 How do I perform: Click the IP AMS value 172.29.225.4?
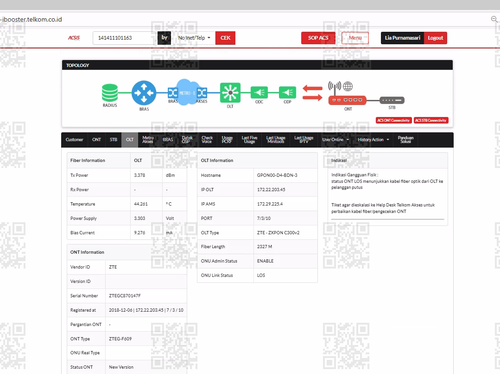[270, 204]
